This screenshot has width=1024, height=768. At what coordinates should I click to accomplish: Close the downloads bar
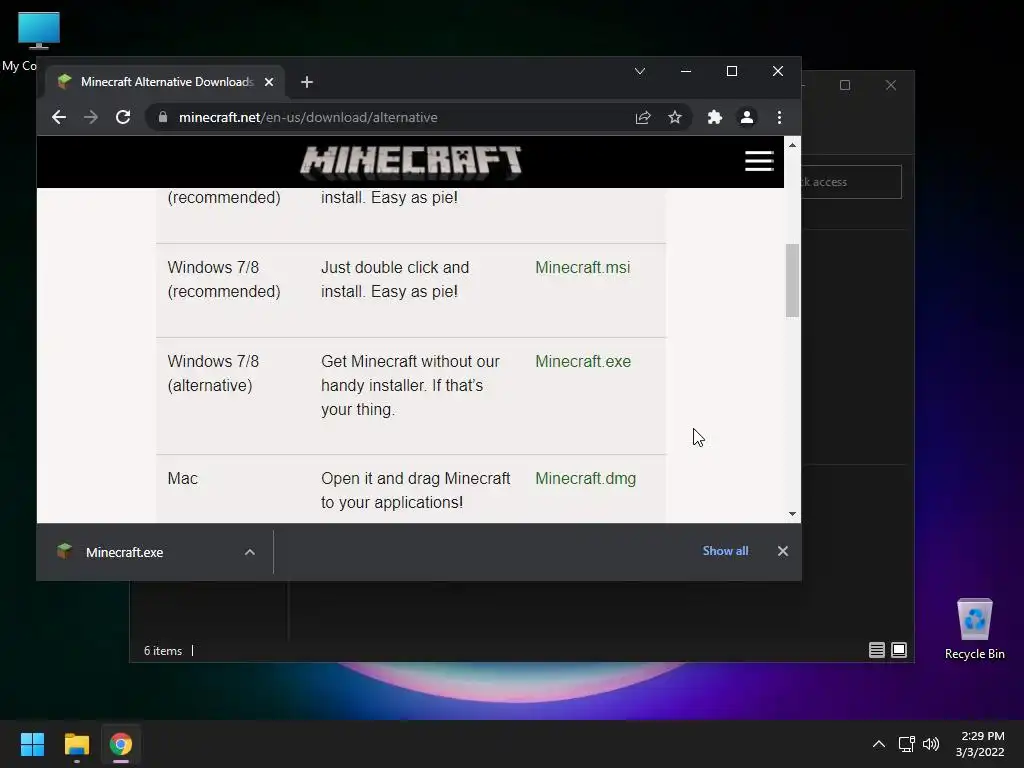pyautogui.click(x=782, y=551)
